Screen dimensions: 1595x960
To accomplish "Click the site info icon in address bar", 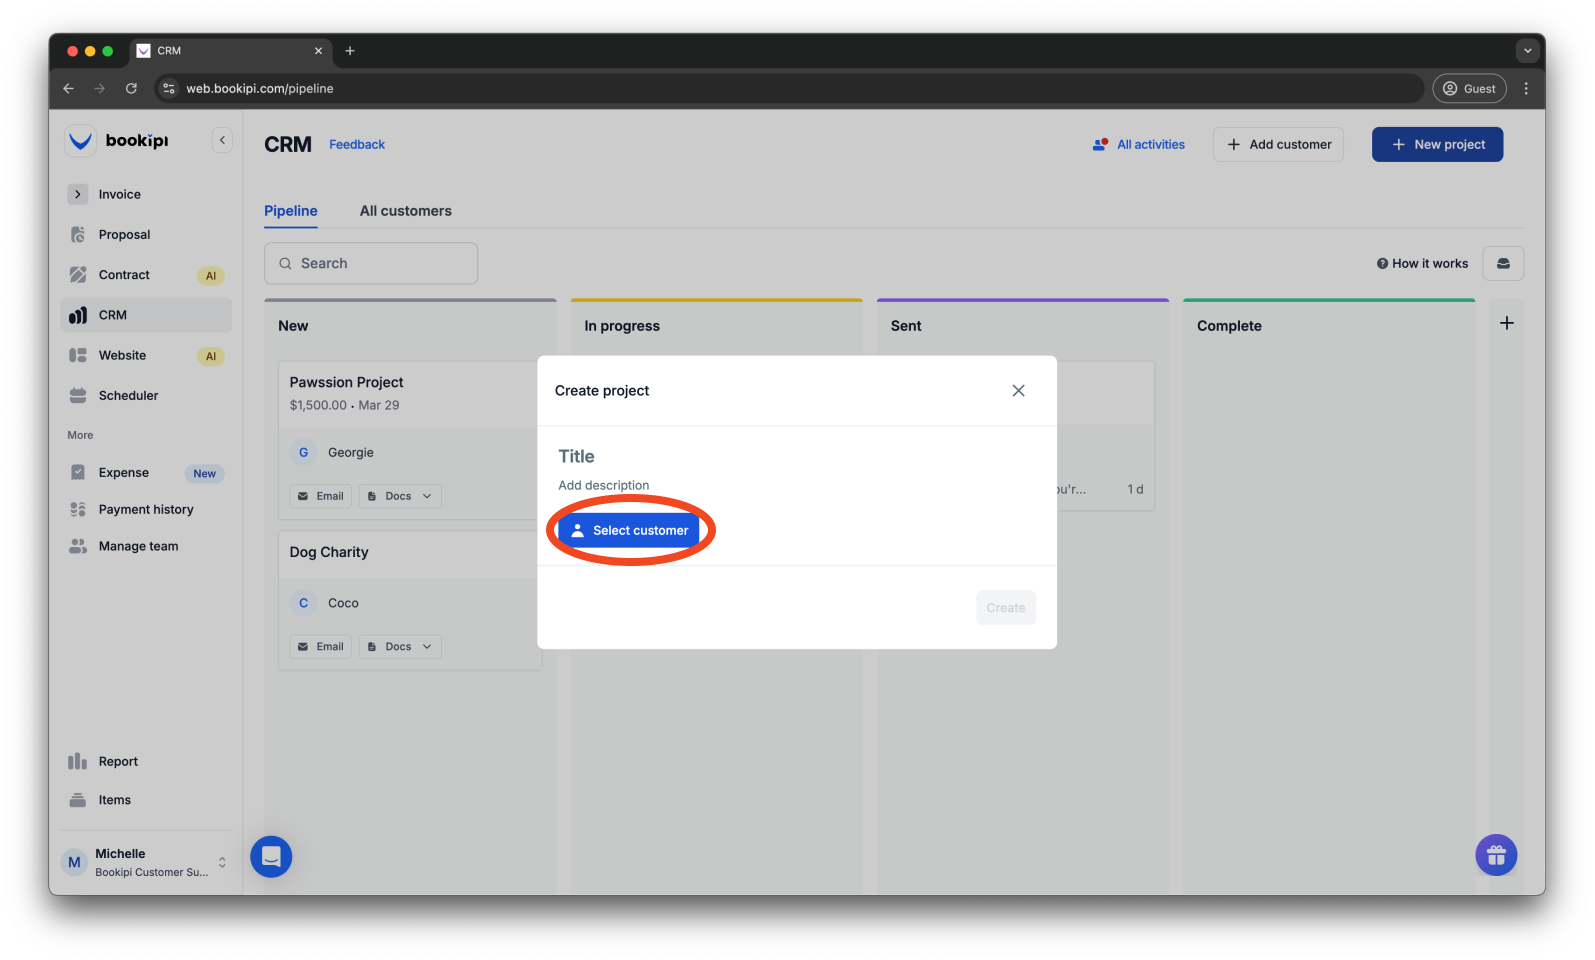I will 169,89.
